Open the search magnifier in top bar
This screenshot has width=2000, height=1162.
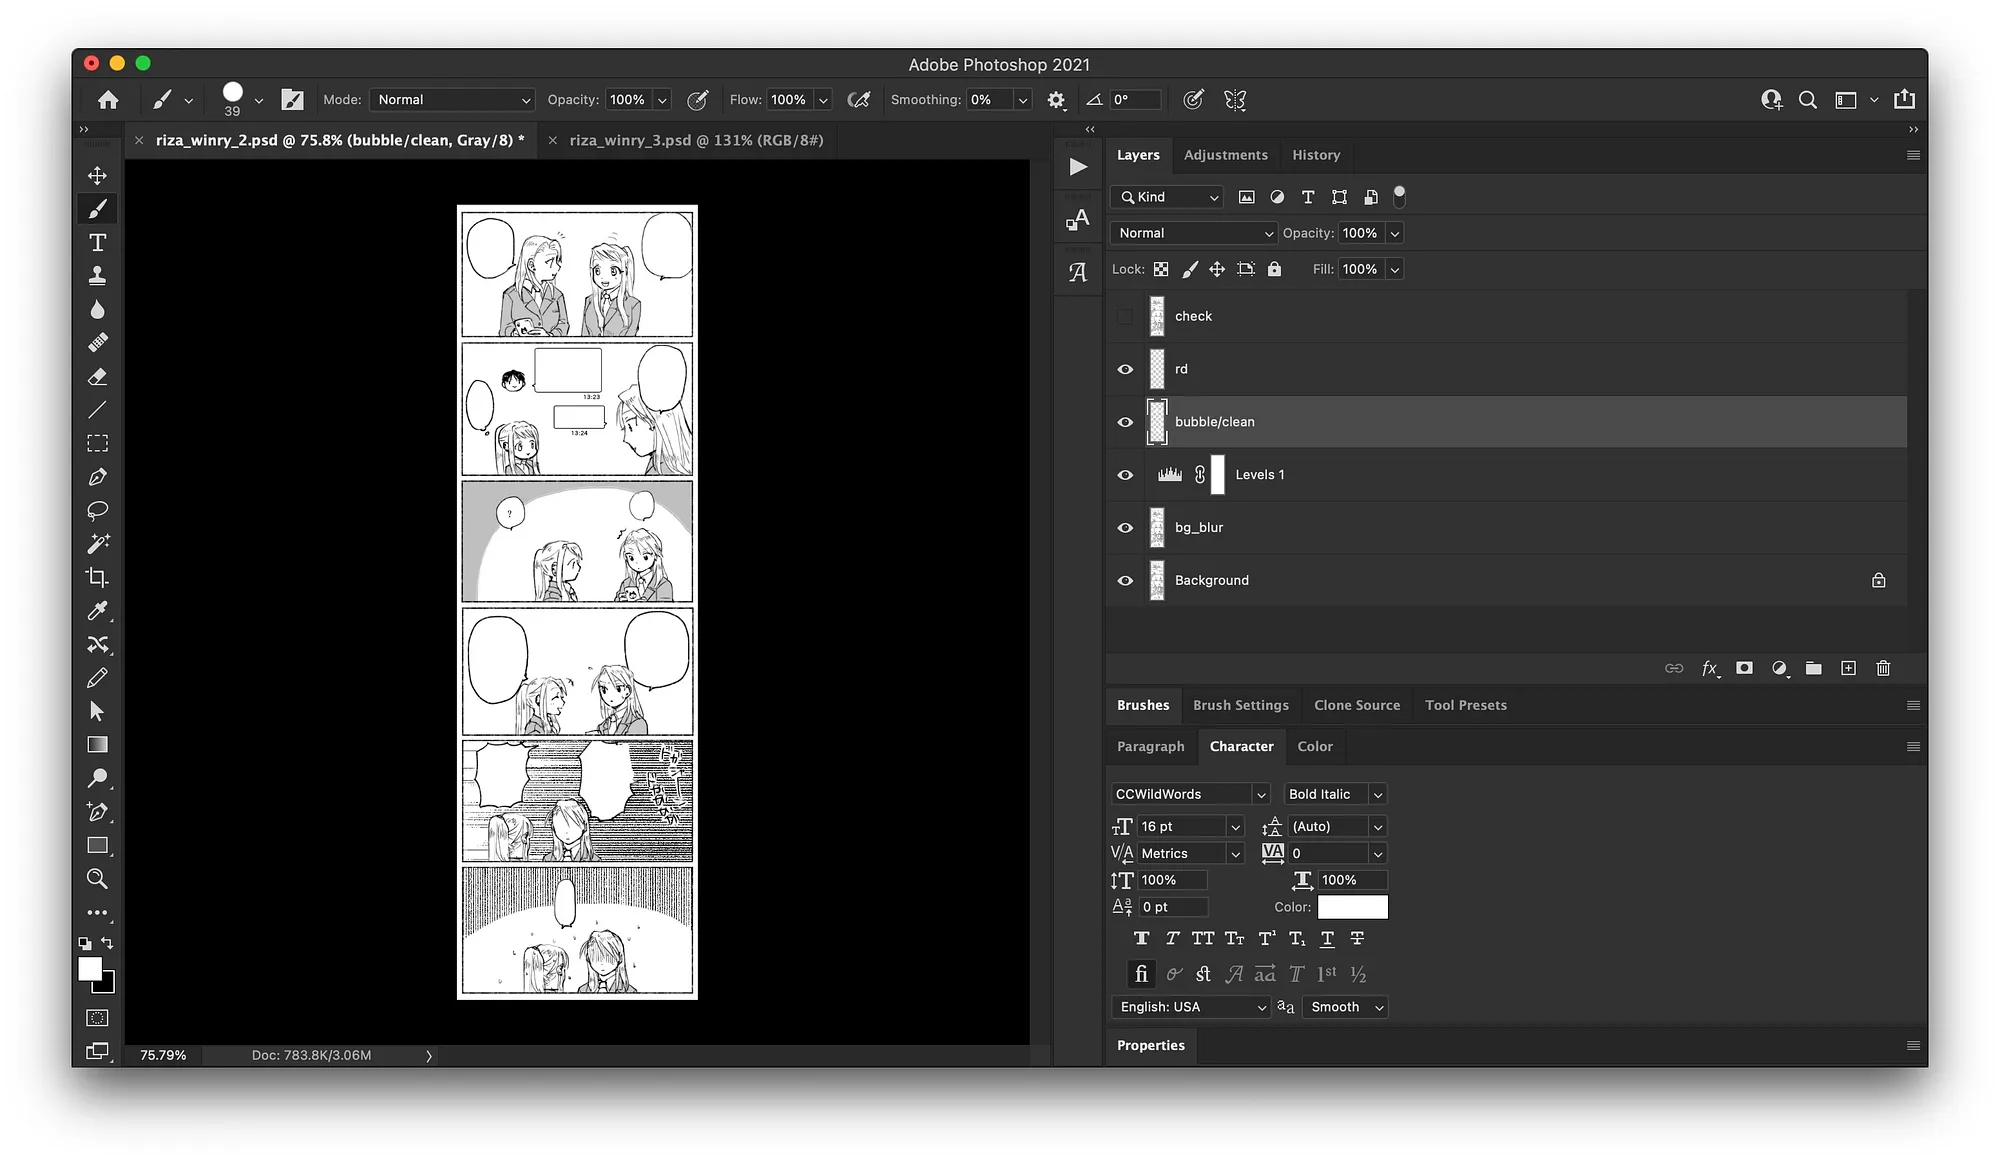(1808, 100)
